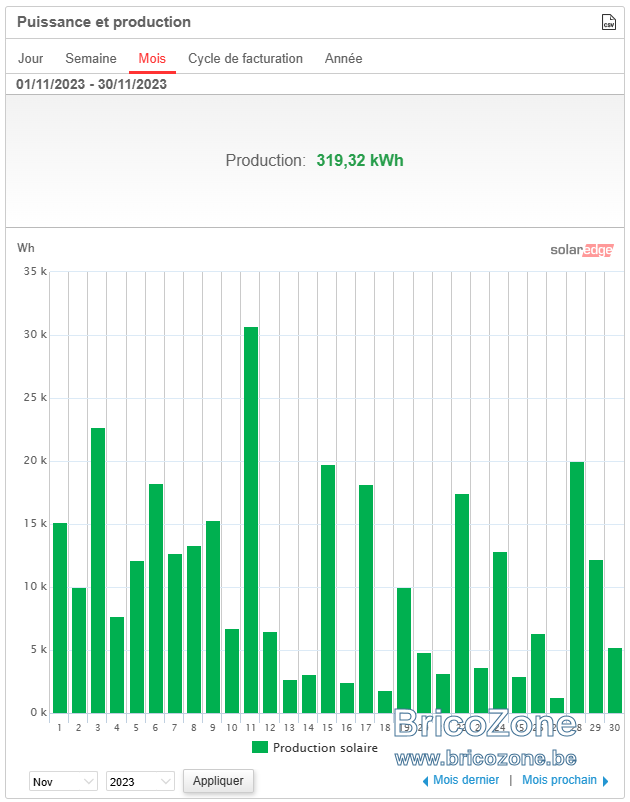This screenshot has width=630, height=802.
Task: Click the Appliquer button
Action: tap(218, 781)
